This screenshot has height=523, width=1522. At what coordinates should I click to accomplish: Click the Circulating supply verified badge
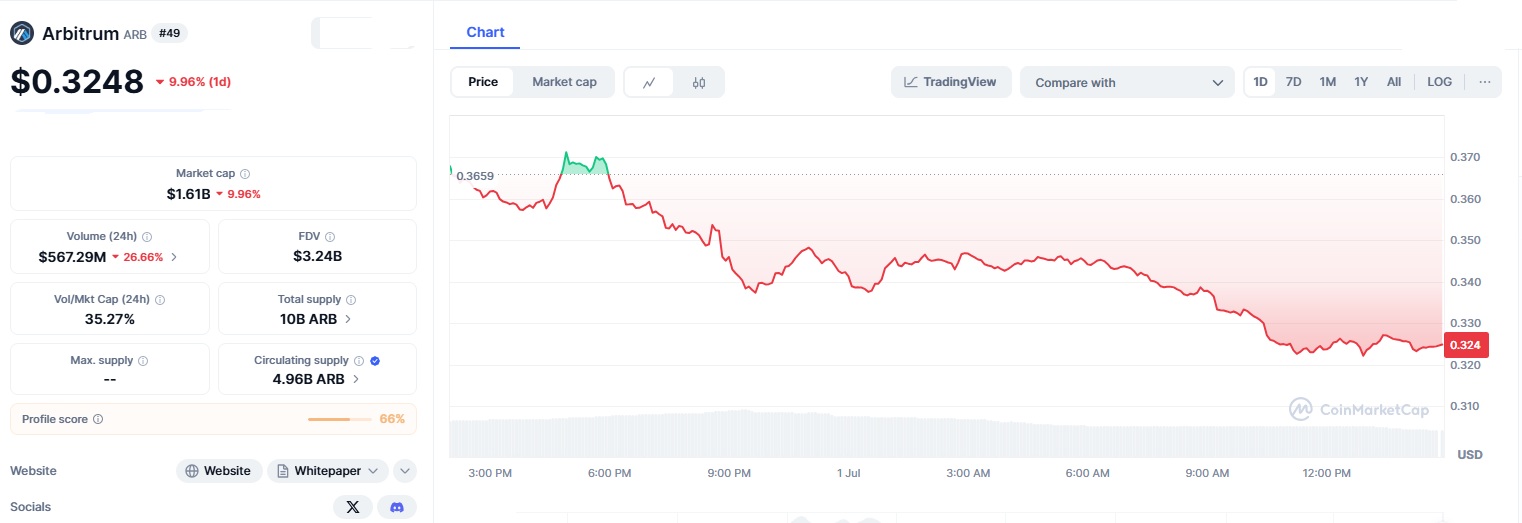click(x=375, y=360)
